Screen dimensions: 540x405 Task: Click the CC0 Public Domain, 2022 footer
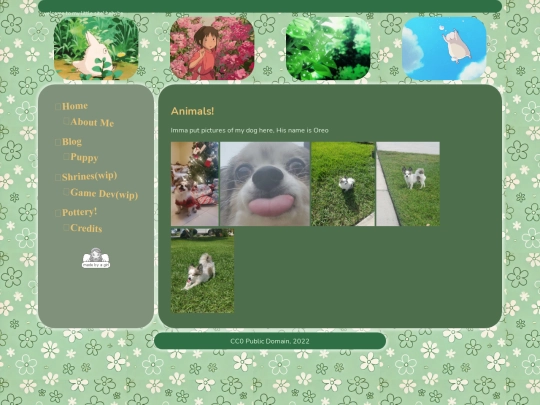[270, 341]
